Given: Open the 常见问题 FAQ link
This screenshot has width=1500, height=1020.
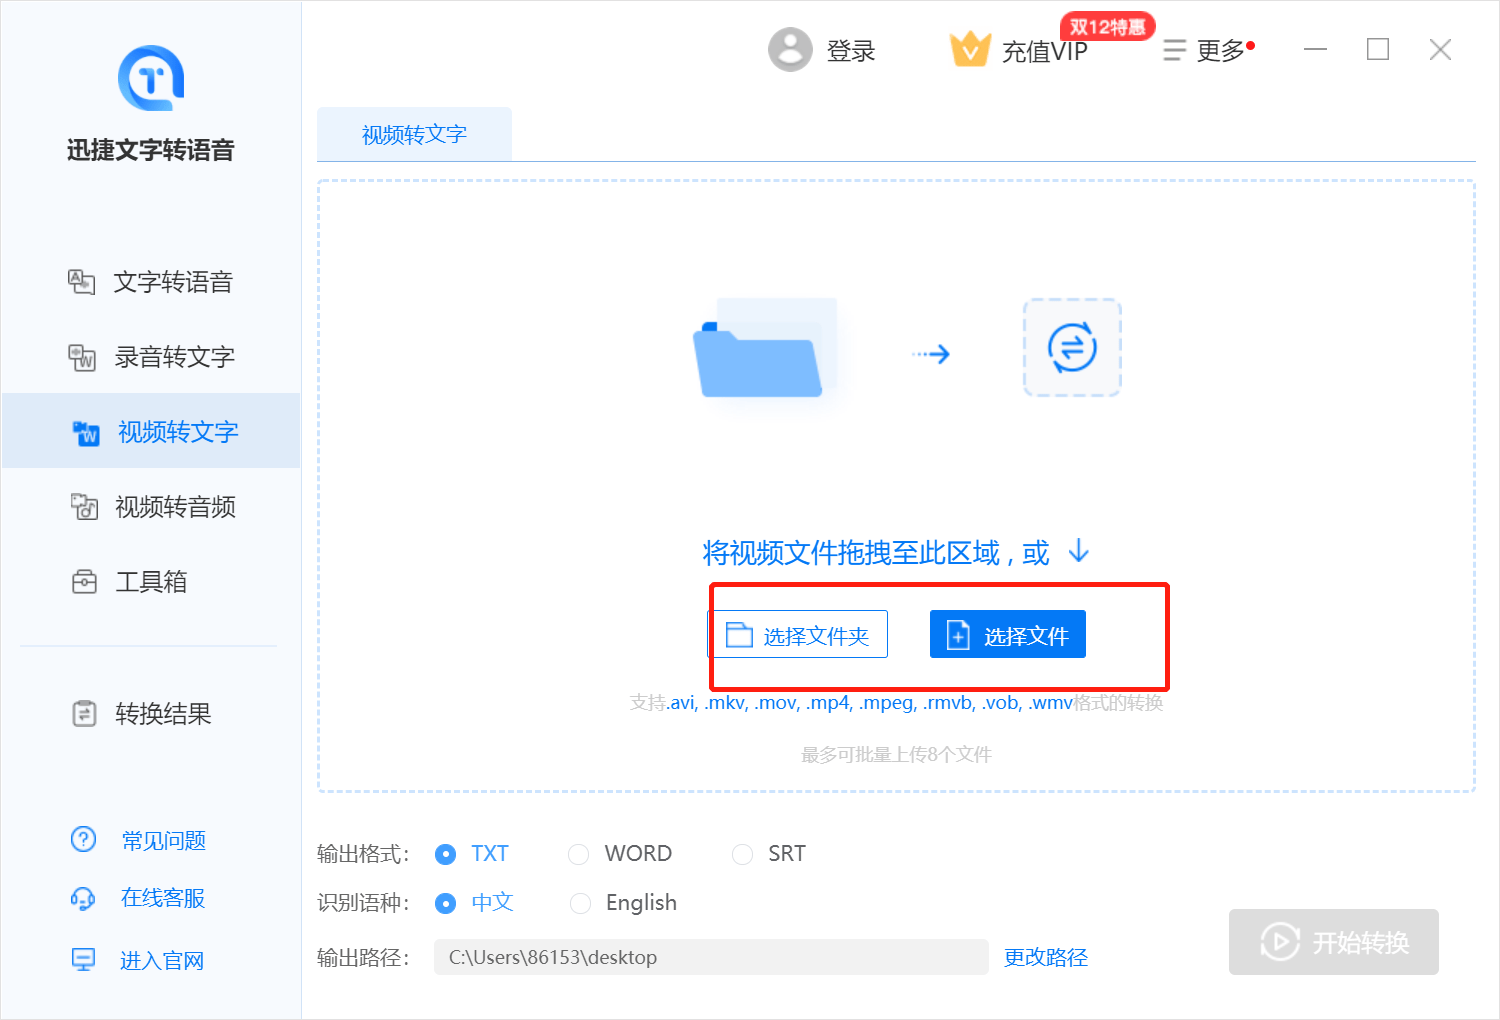Looking at the screenshot, I should pyautogui.click(x=164, y=840).
